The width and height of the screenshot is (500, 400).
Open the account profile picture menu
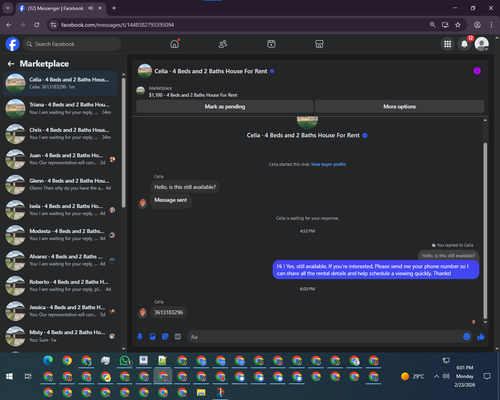(482, 44)
